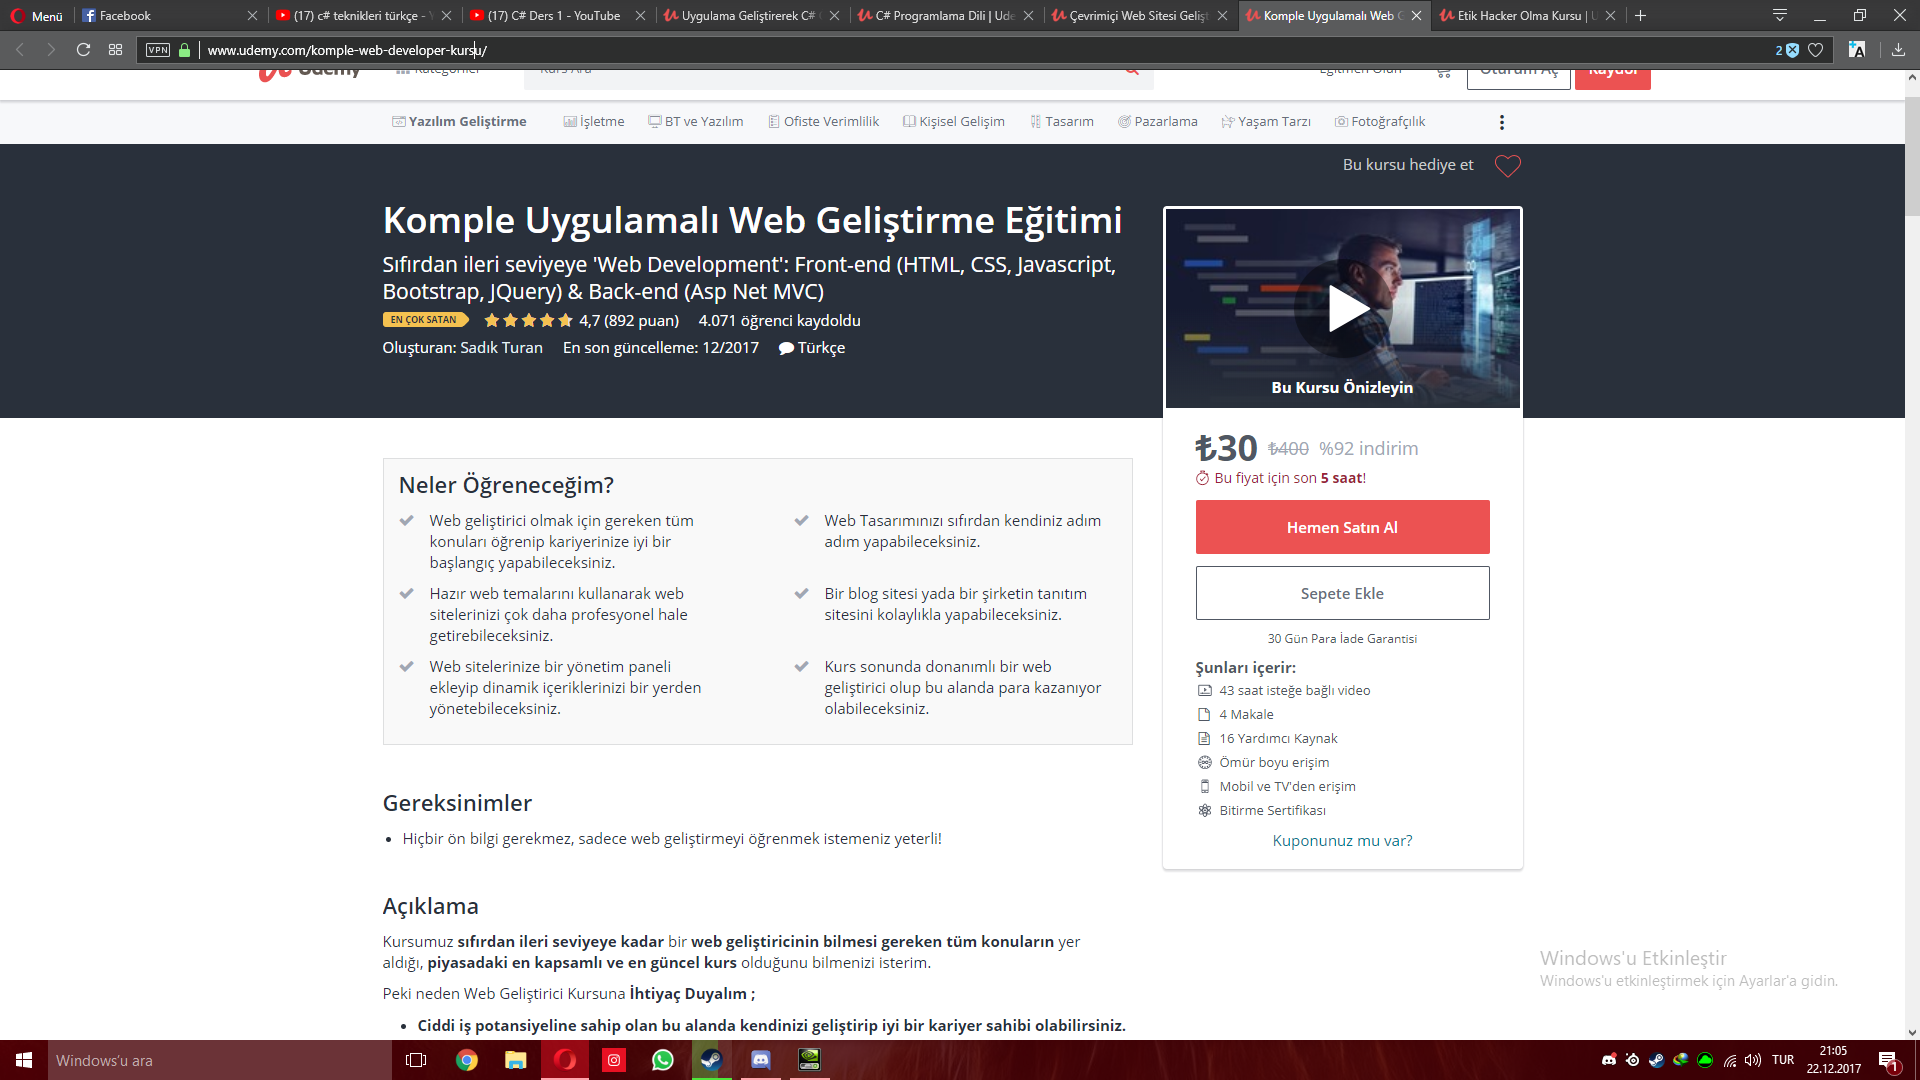Viewport: 1920px width, 1080px height.
Task: Bookmark page with heart icon in address bar
Action: (x=1816, y=50)
